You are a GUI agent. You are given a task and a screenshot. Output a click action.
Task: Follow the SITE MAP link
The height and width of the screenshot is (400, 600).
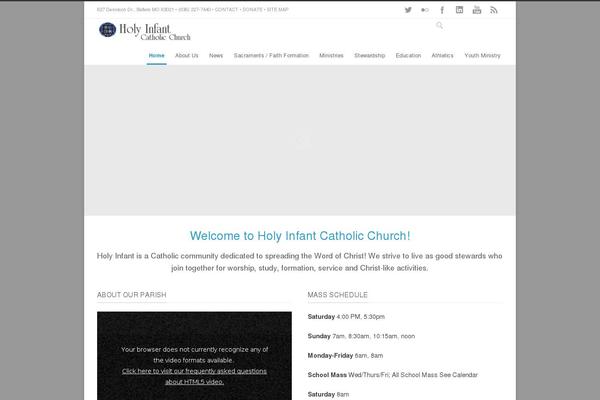277,10
